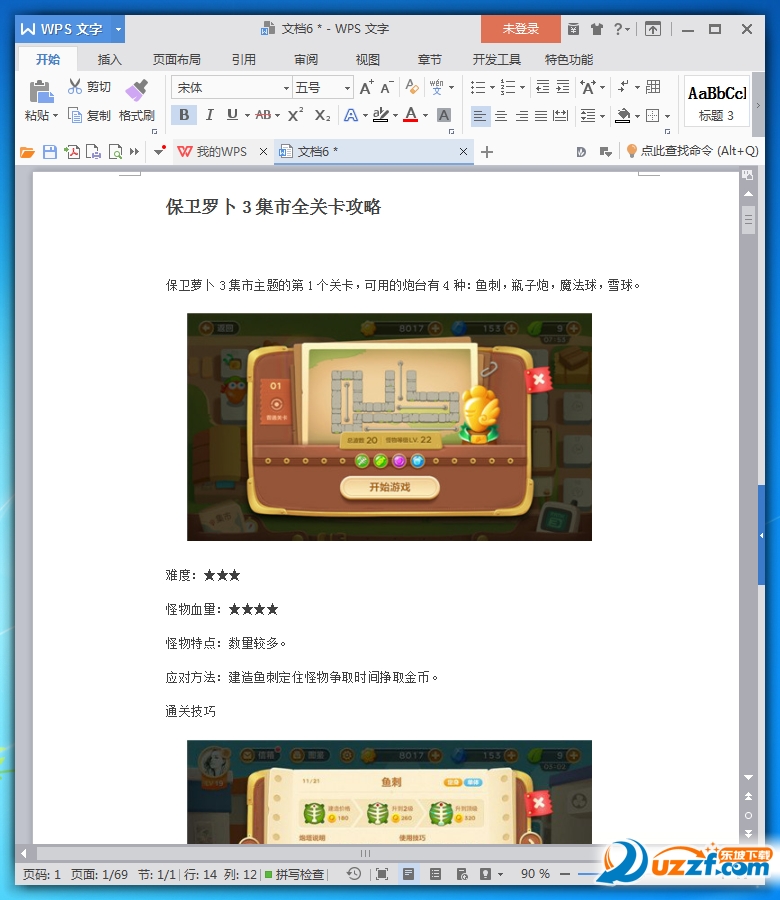Click the Copy icon
Image resolution: width=780 pixels, height=900 pixels.
pyautogui.click(x=75, y=115)
